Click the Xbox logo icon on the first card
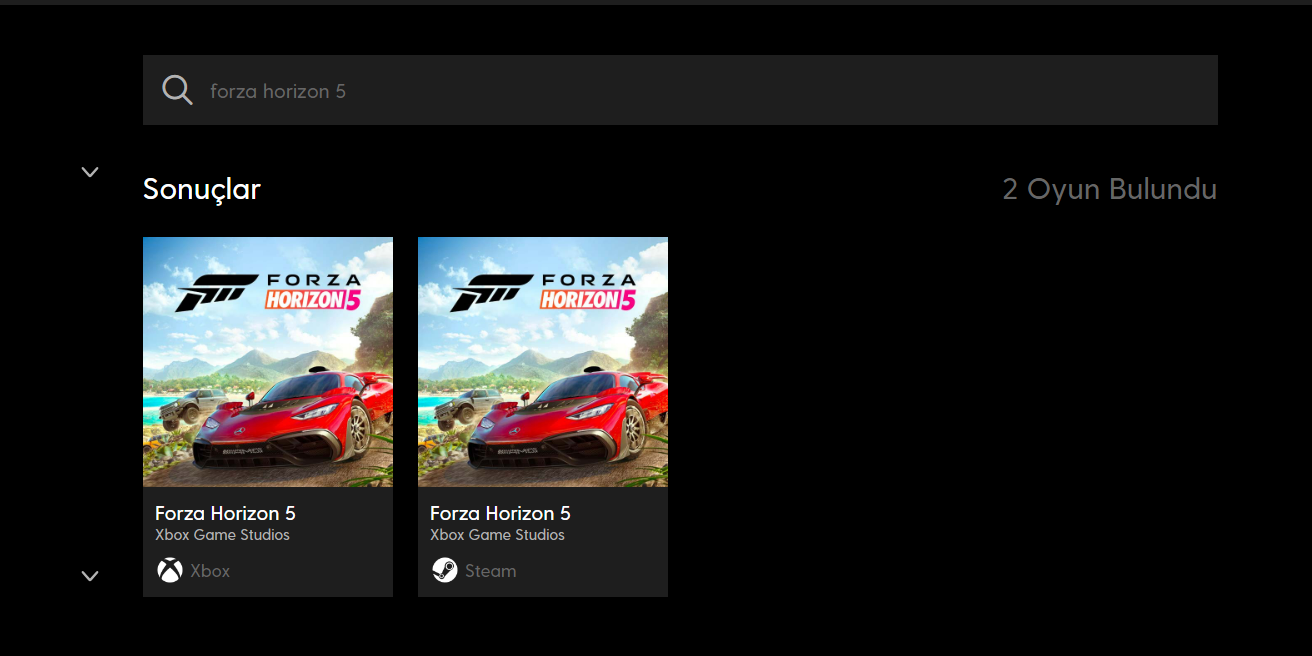 point(169,571)
